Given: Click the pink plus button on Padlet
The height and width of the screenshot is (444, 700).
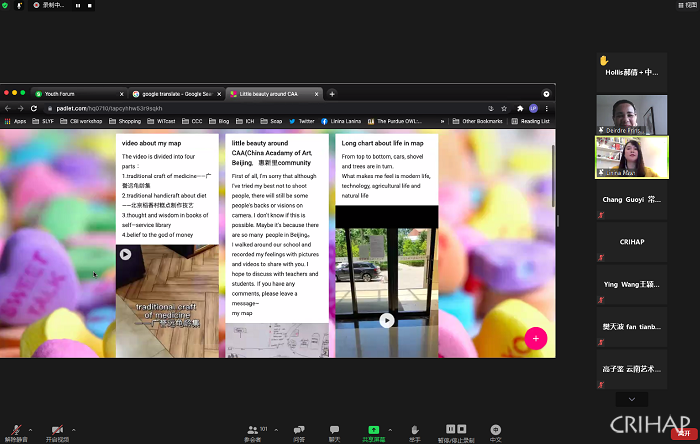Looking at the screenshot, I should (x=536, y=338).
